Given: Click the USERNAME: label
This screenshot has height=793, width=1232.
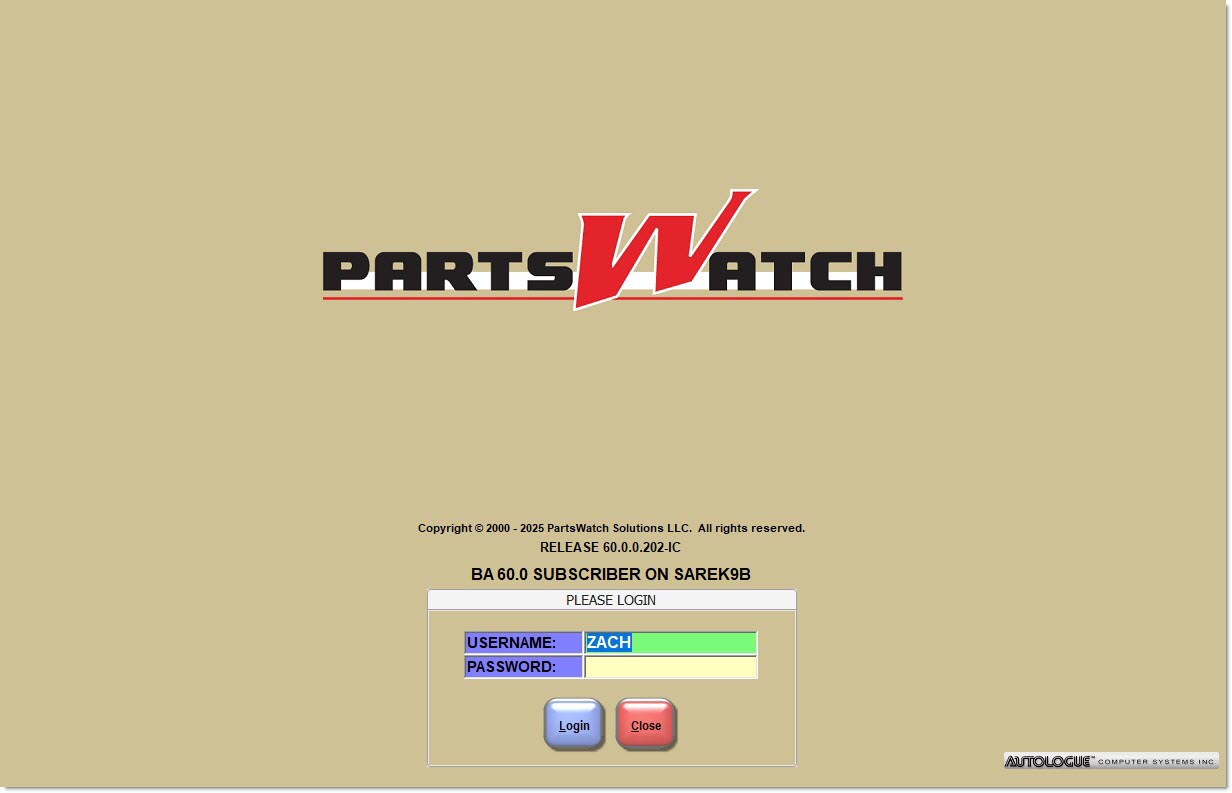Looking at the screenshot, I should (523, 643).
